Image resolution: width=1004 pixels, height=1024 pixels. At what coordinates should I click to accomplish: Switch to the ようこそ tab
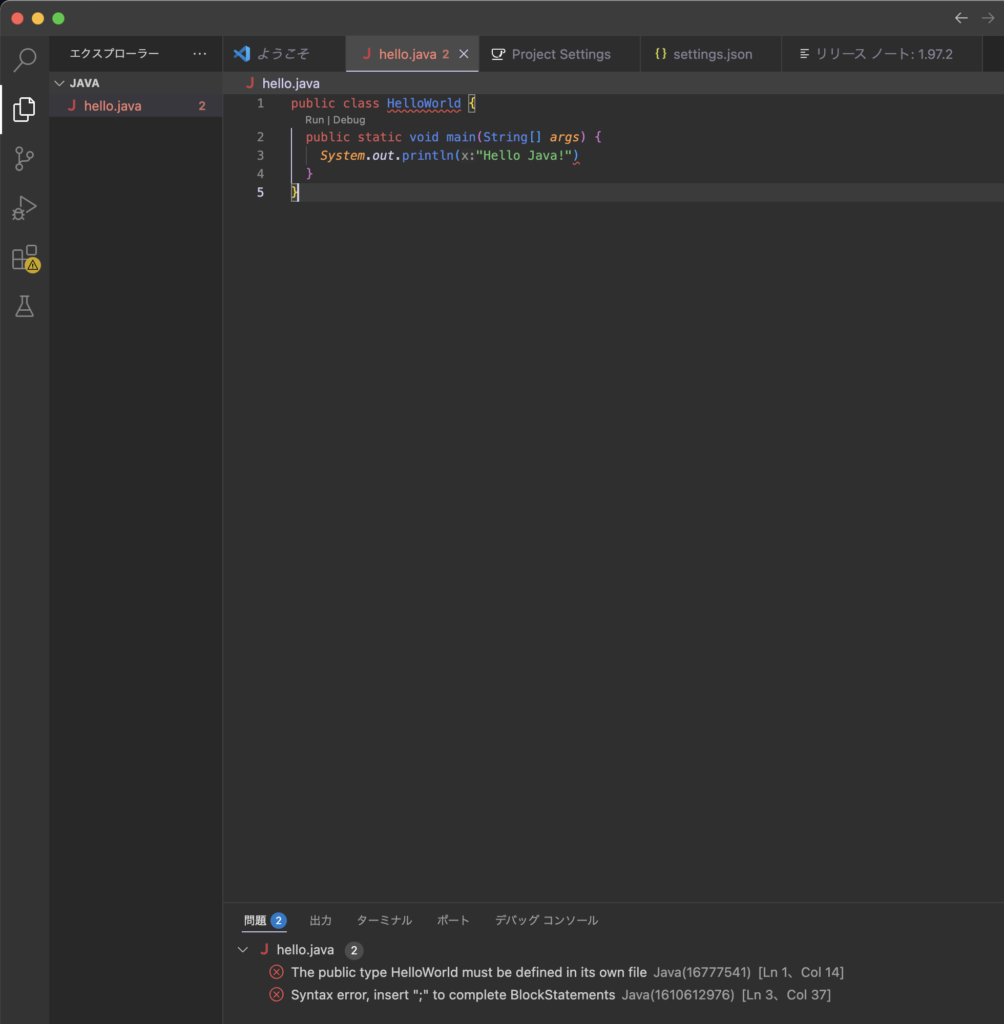(283, 54)
